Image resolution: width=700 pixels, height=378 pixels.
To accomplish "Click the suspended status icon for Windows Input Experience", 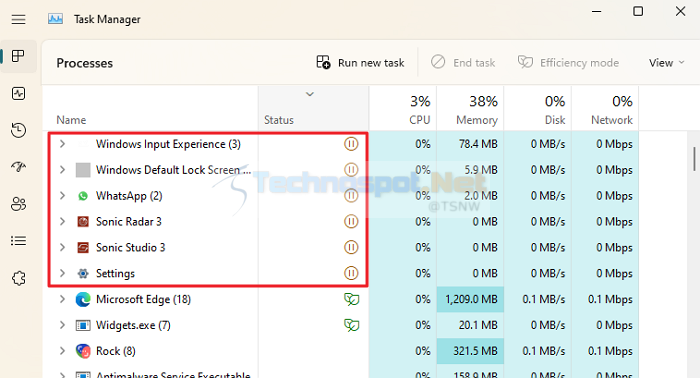I will click(351, 144).
